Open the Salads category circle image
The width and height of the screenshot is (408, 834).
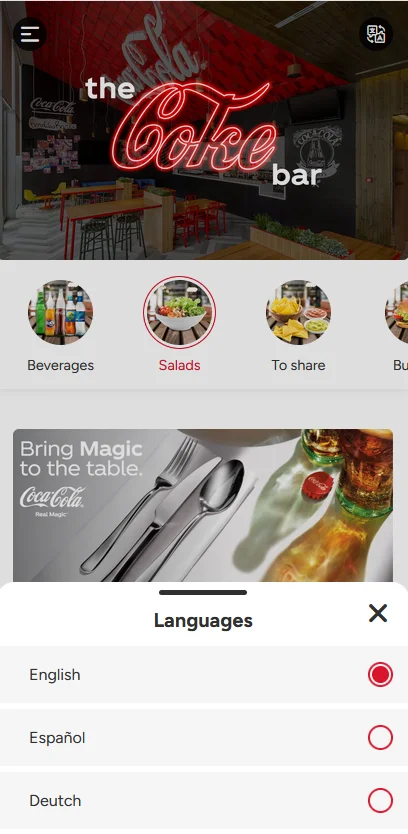click(179, 312)
